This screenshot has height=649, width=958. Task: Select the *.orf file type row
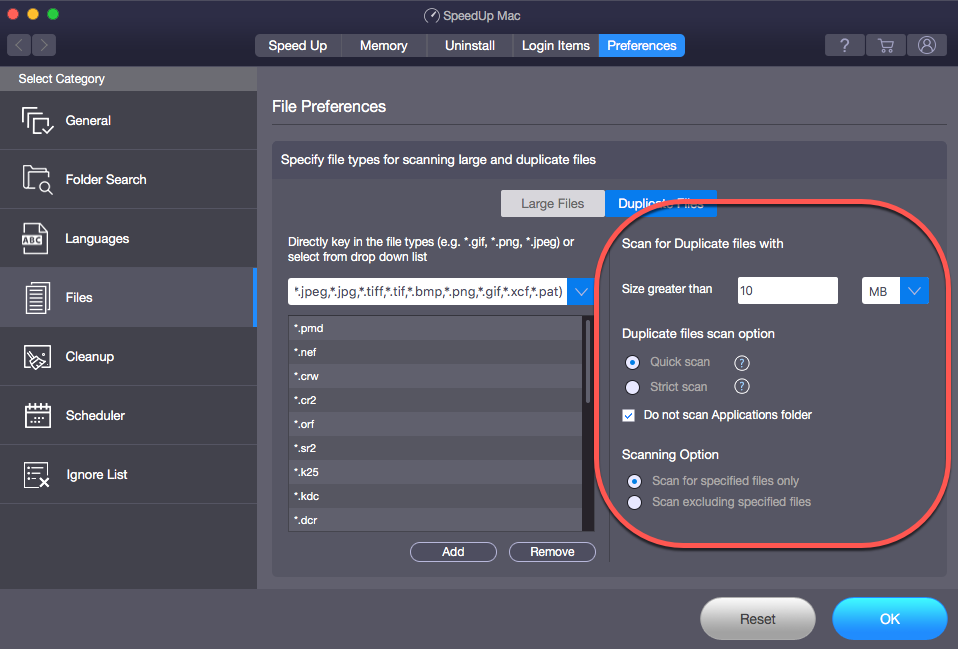click(435, 424)
